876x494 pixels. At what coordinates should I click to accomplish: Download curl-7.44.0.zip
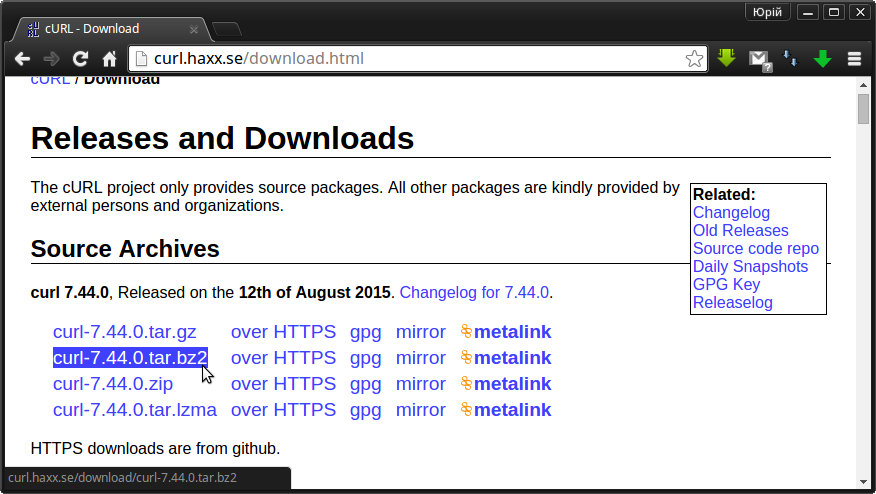113,384
